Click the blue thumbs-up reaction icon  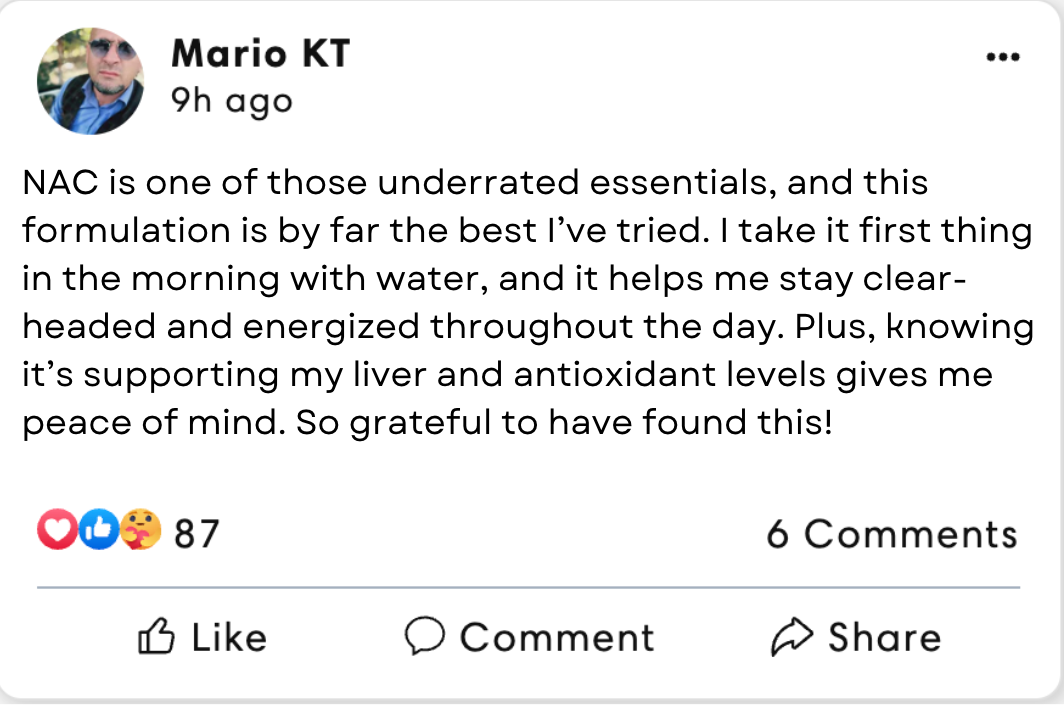pyautogui.click(x=97, y=531)
